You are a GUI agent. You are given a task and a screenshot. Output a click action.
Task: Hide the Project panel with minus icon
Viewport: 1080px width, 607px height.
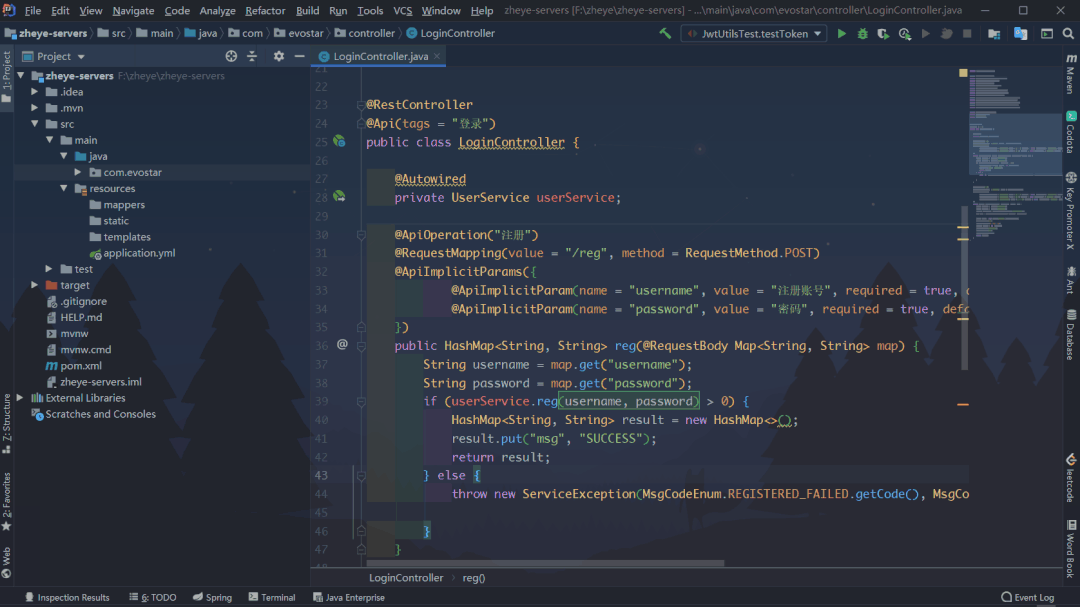point(299,56)
